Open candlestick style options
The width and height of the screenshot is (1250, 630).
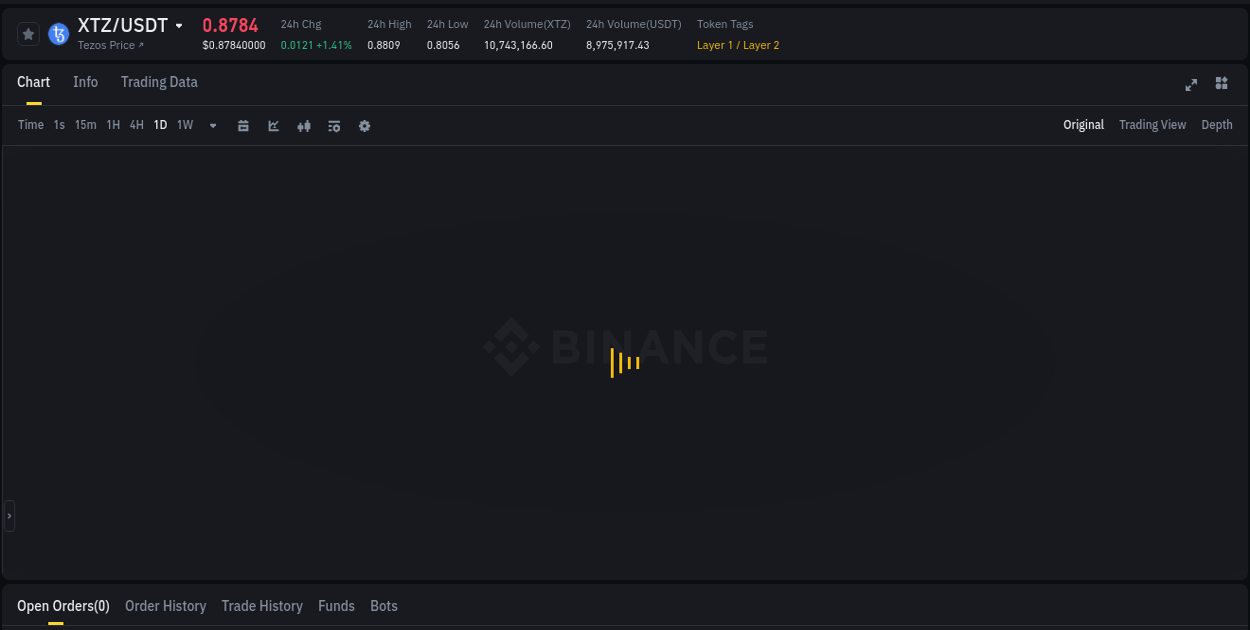304,125
